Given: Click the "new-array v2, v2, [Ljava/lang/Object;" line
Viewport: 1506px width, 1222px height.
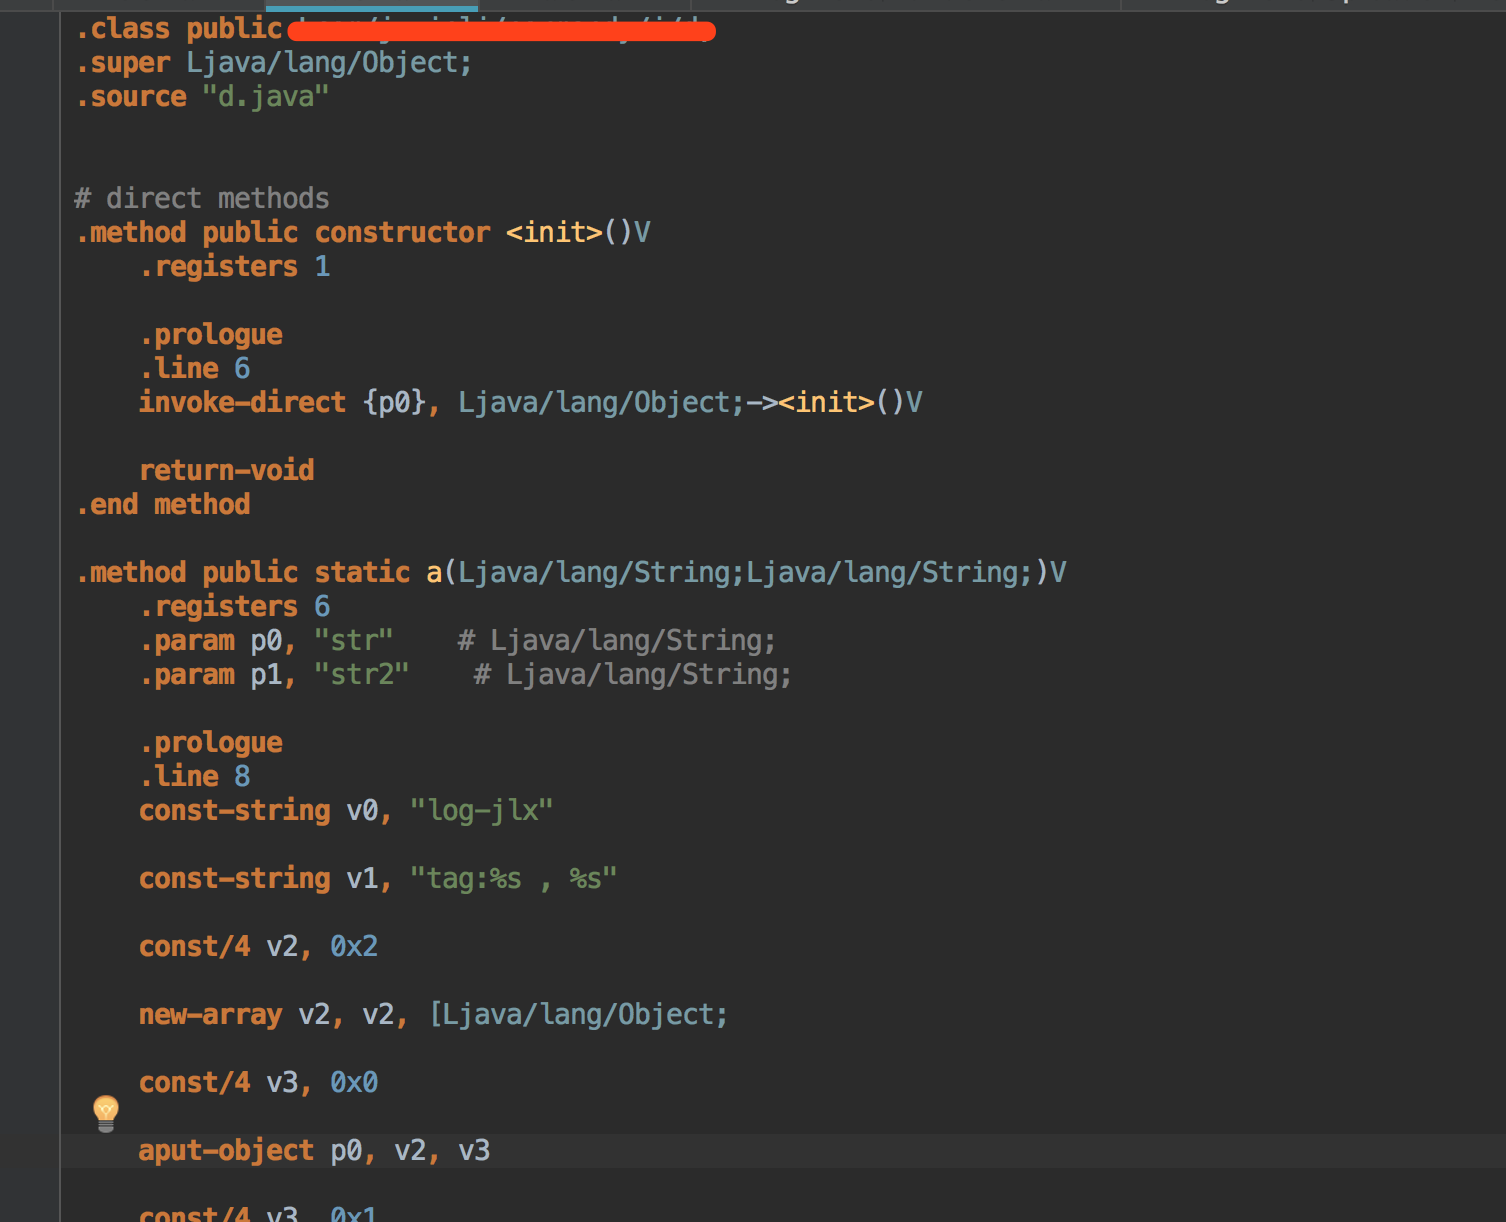Looking at the screenshot, I should [434, 1015].
